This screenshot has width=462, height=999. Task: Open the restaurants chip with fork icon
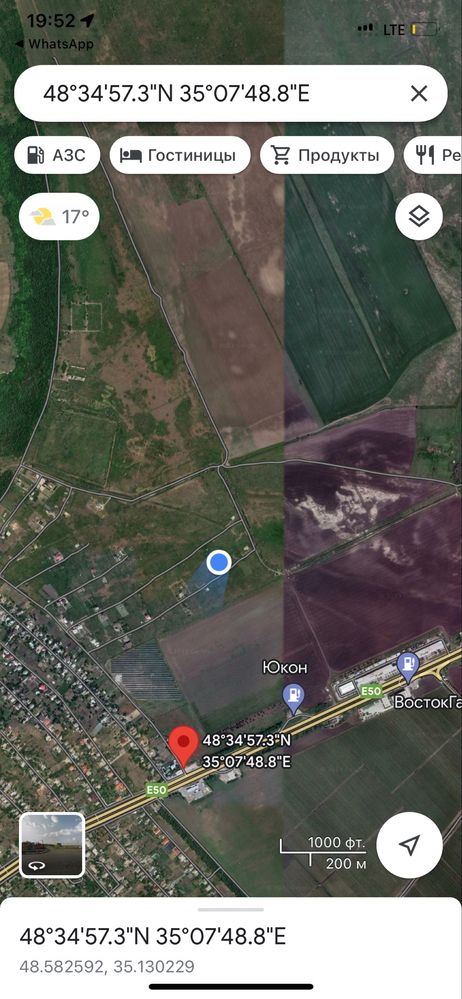(x=433, y=155)
